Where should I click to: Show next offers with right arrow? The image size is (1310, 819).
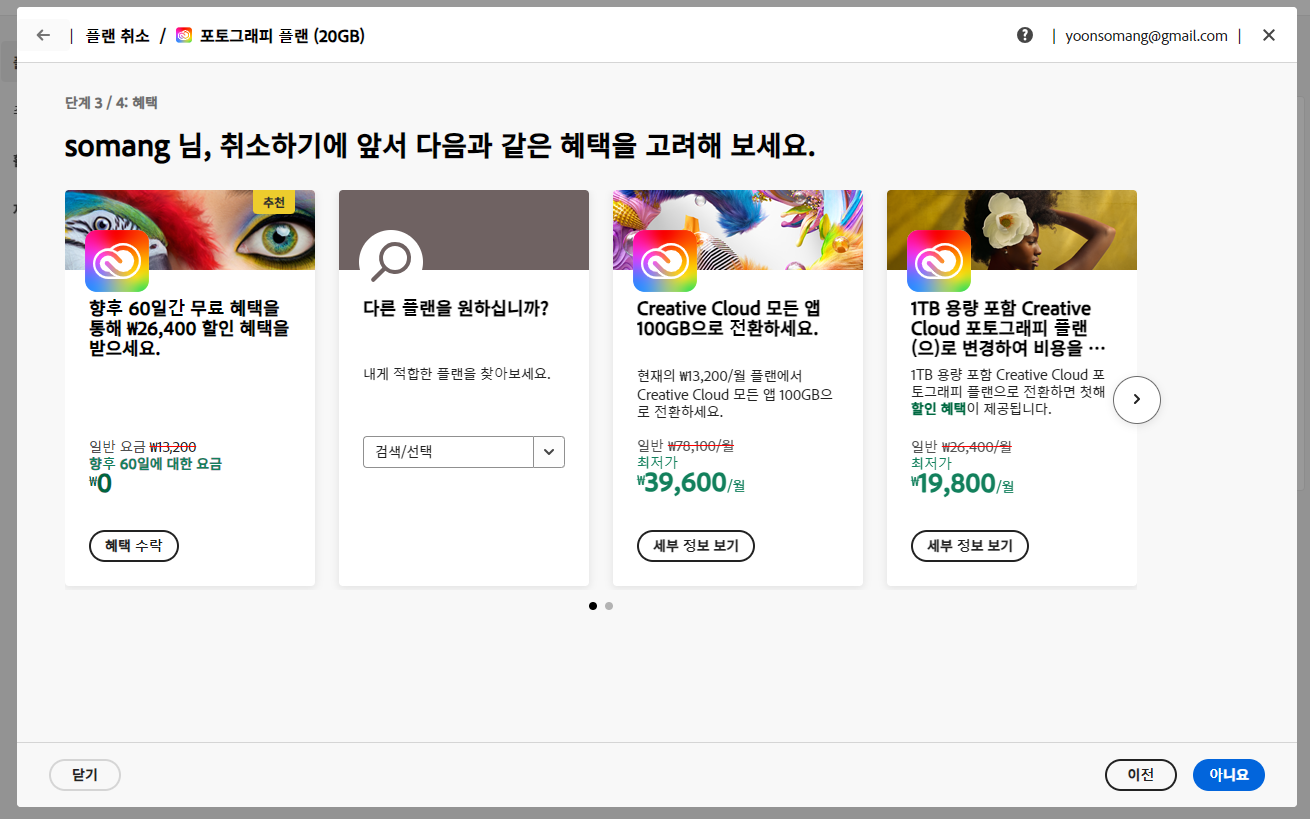(x=1137, y=399)
